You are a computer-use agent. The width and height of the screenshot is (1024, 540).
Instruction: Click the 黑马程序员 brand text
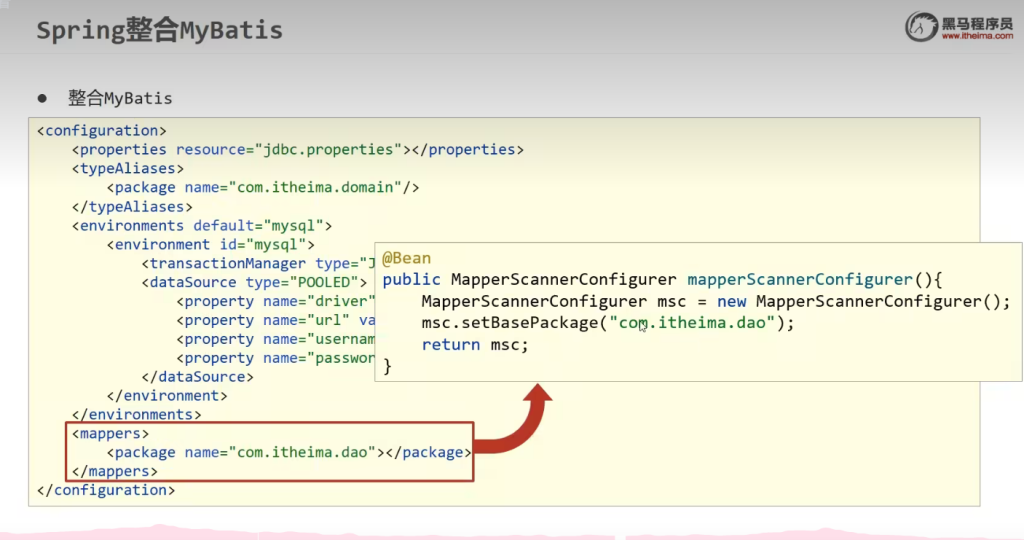coord(976,21)
